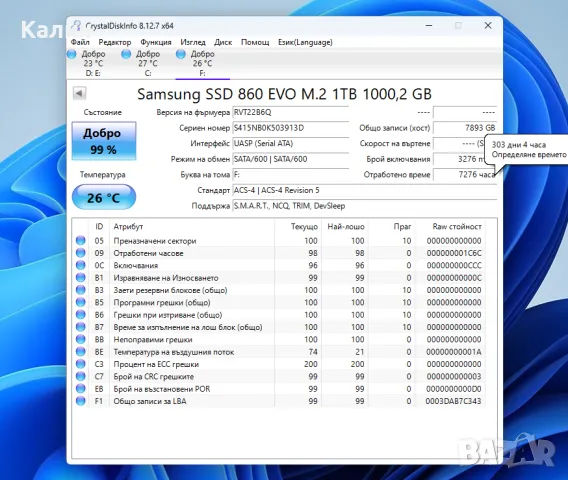Click the Атрибут column header
Image resolution: width=568 pixels, height=480 pixels.
pyautogui.click(x=192, y=227)
